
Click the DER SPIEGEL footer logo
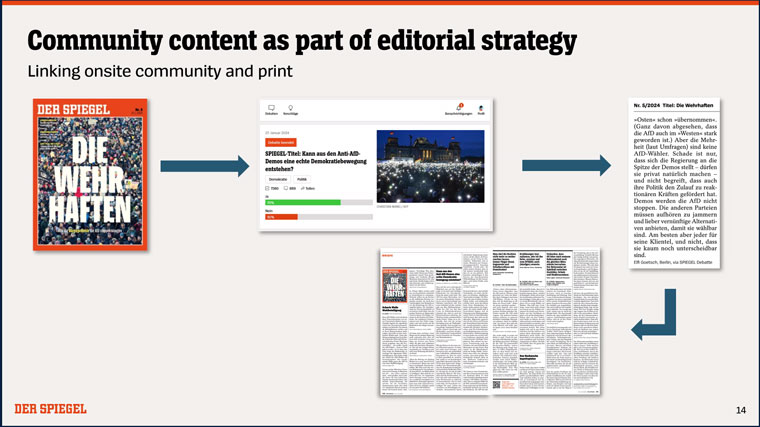[x=50, y=409]
